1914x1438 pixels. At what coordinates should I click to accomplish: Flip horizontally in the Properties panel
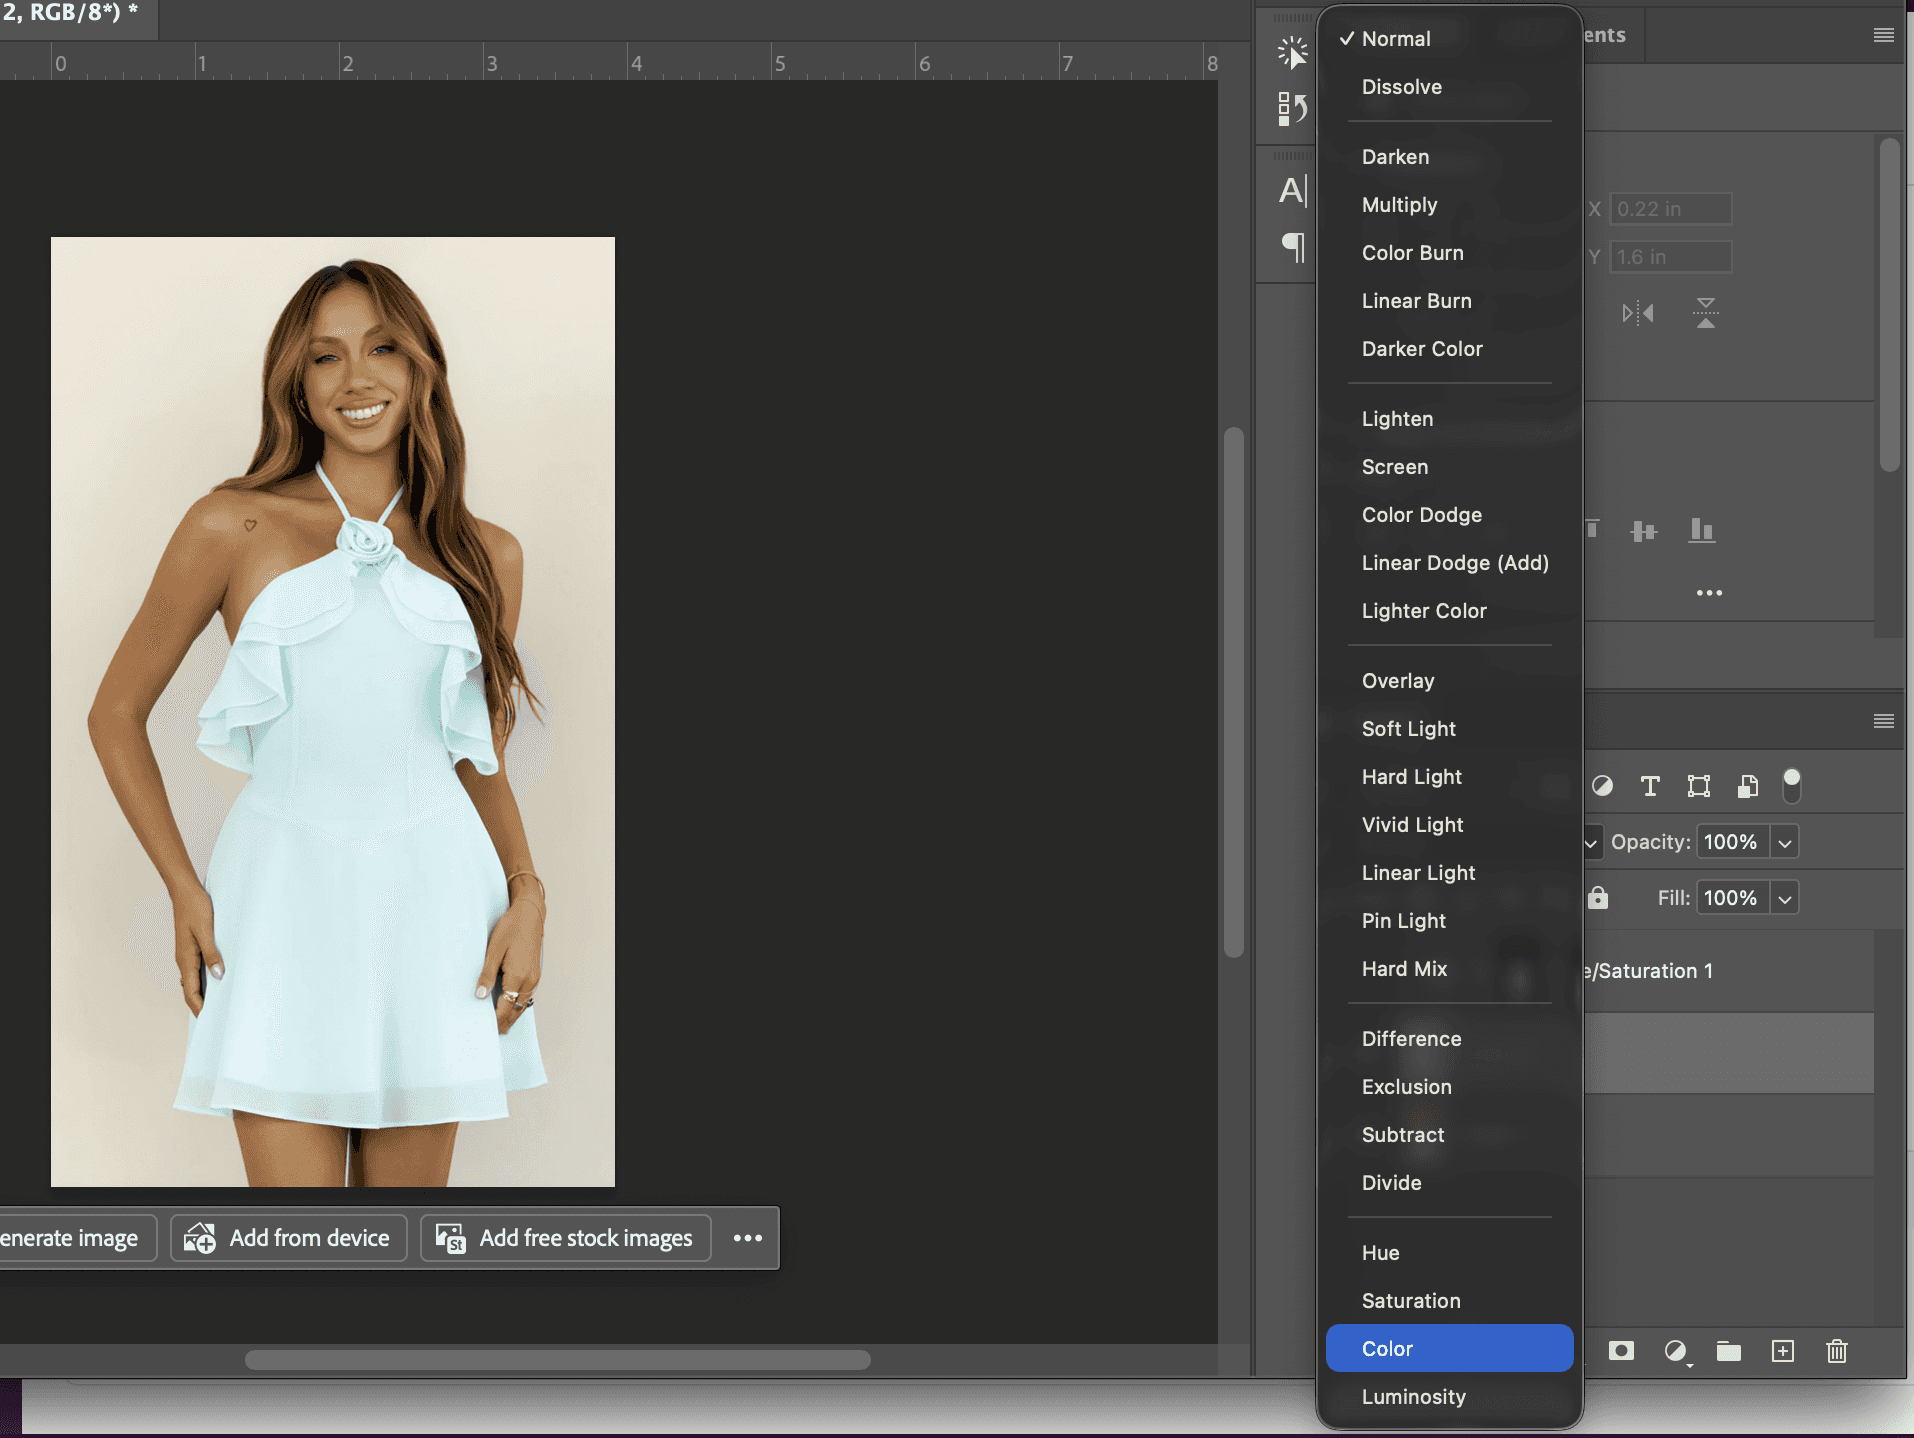tap(1638, 313)
